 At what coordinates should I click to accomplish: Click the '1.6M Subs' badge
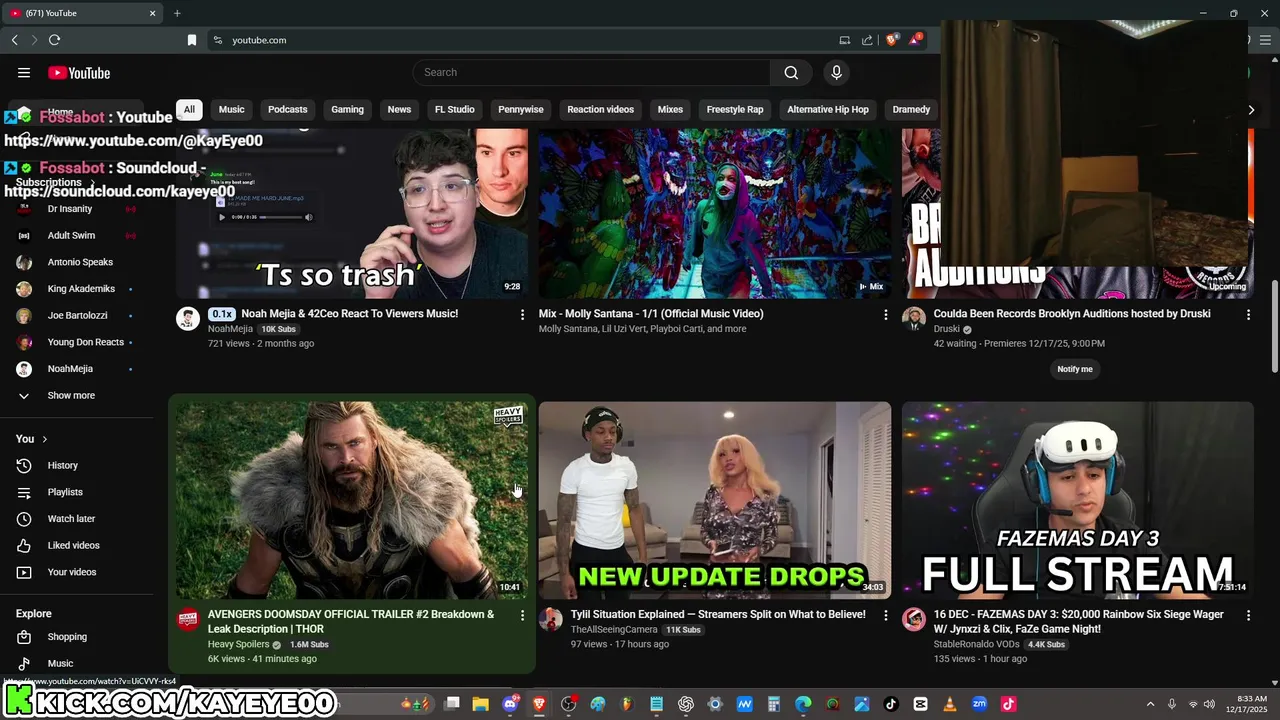click(x=309, y=645)
